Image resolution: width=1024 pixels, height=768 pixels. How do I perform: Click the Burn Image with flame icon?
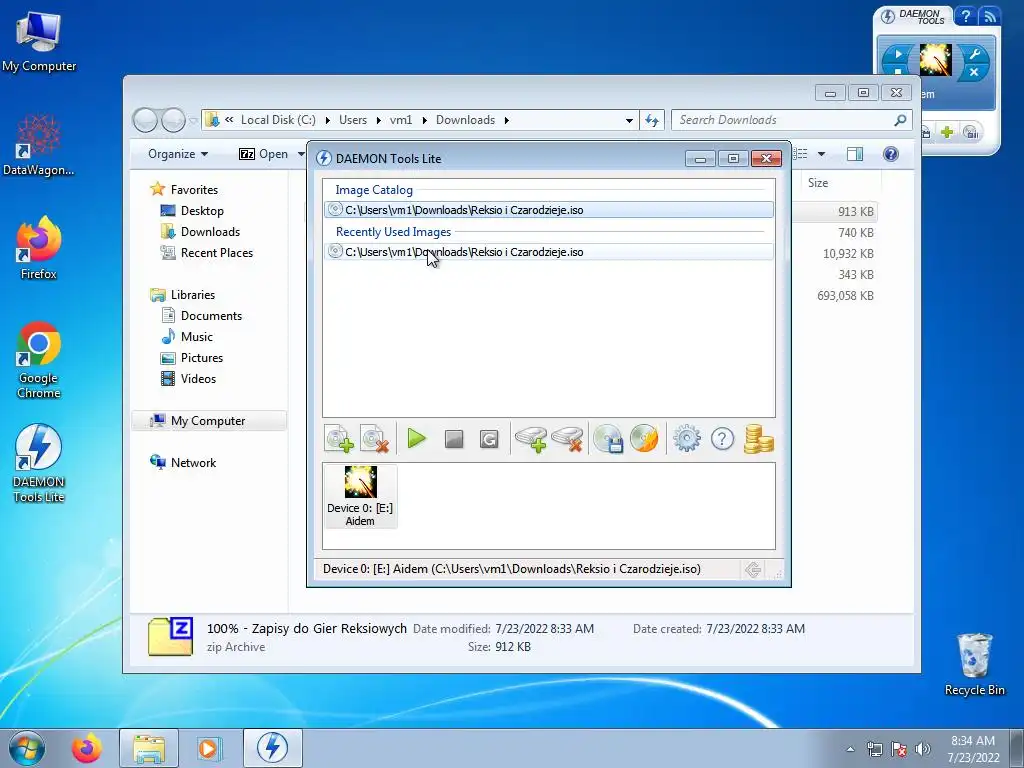[645, 439]
